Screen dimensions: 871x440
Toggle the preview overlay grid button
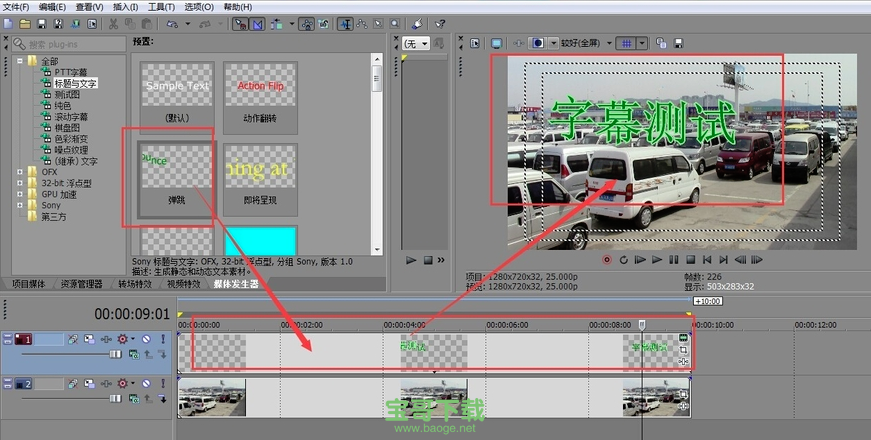point(626,43)
